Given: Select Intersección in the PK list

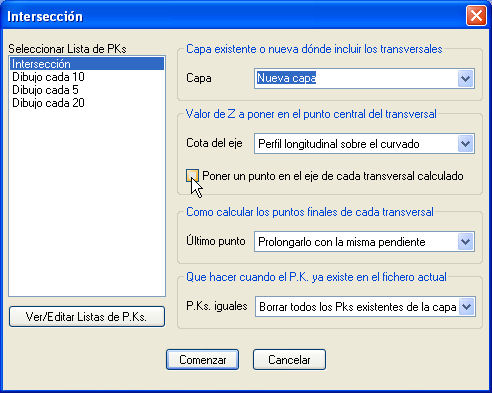Looking at the screenshot, I should click(x=87, y=64).
